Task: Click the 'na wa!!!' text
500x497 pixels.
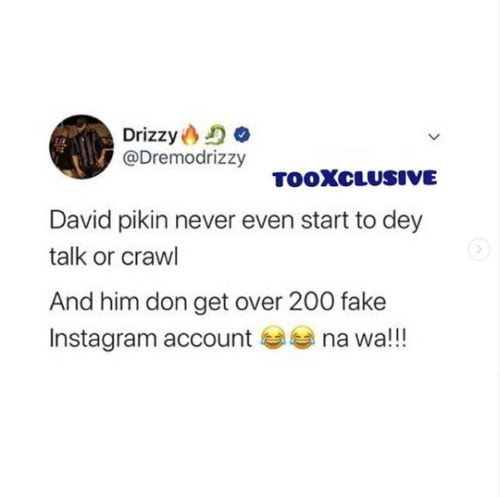Action: [x=364, y=339]
